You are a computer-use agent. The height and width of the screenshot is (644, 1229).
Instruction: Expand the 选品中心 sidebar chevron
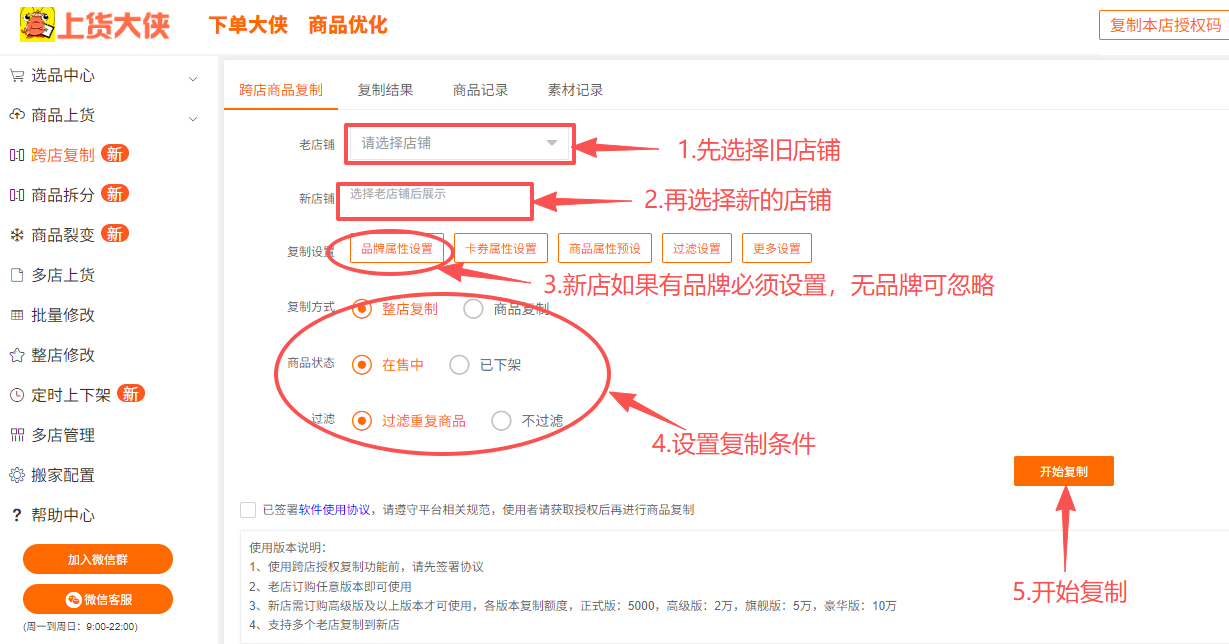(x=193, y=77)
